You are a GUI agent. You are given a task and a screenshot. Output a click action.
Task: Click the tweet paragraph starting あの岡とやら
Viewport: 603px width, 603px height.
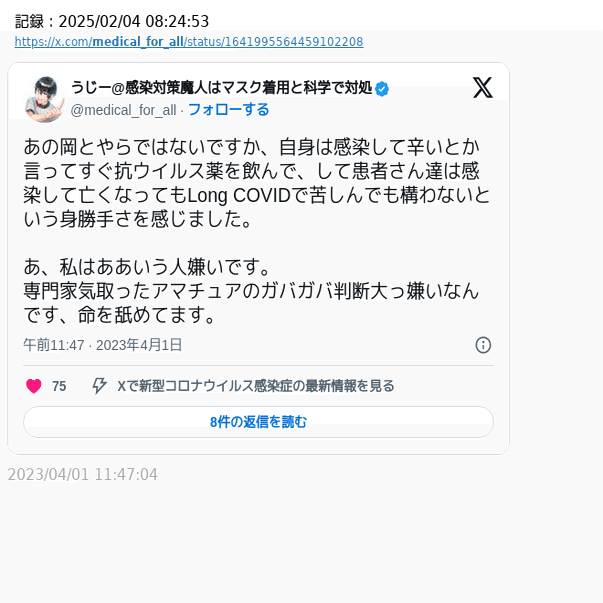pos(257,183)
